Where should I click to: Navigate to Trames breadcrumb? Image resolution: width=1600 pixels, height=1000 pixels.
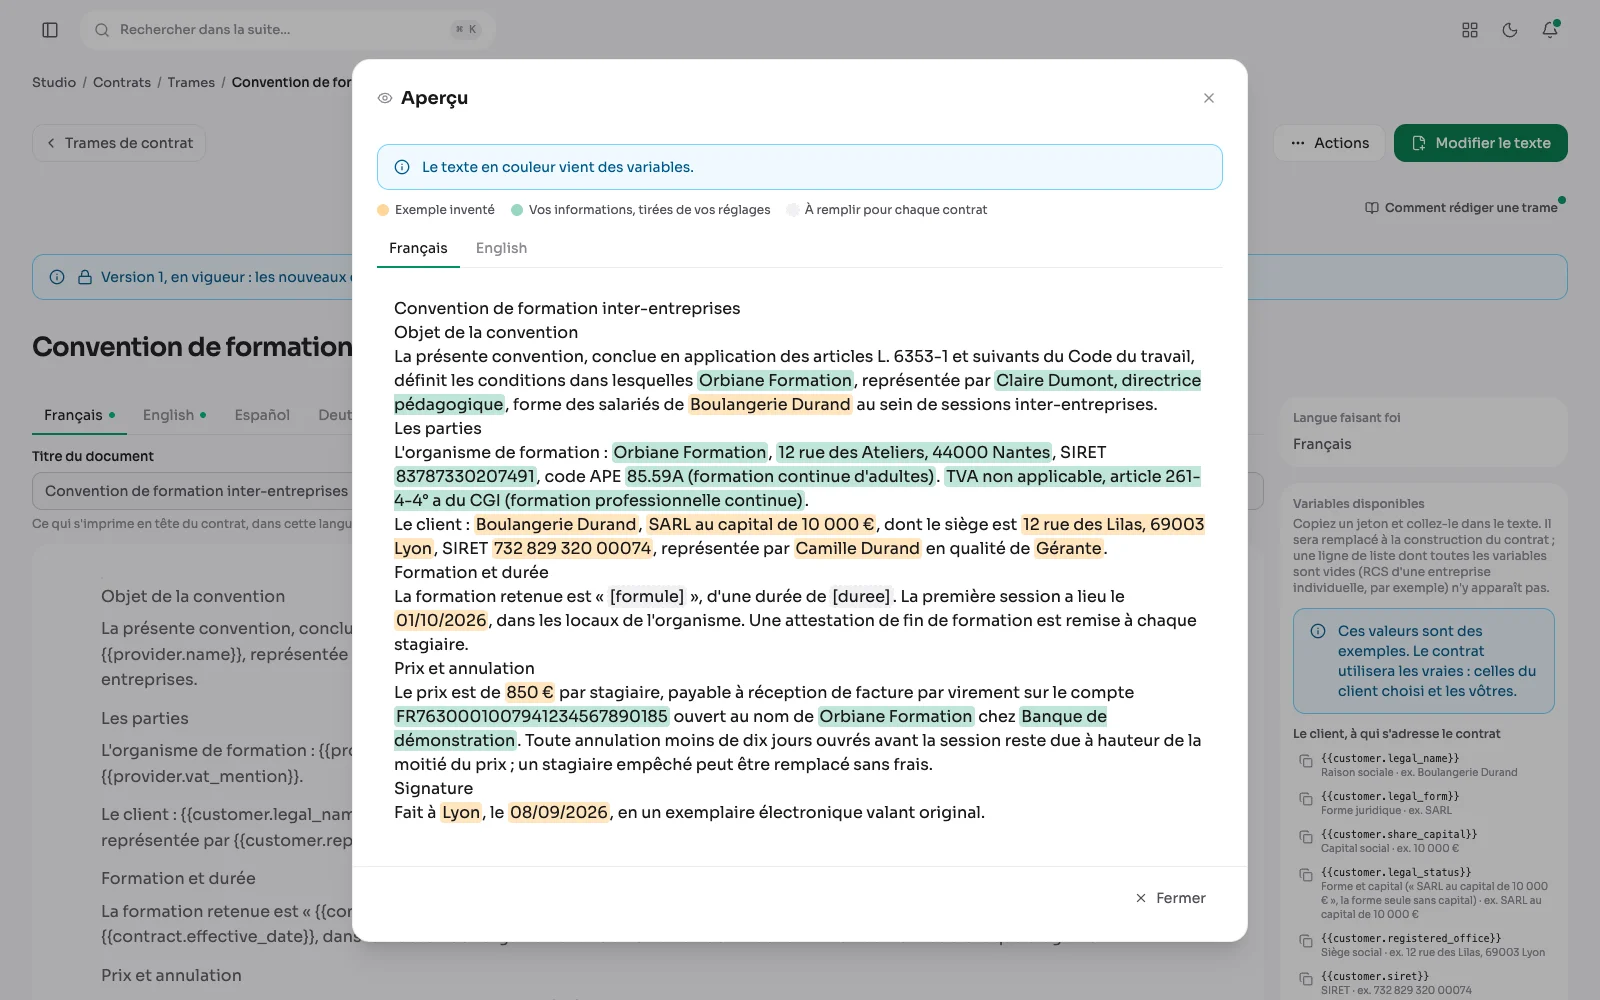191,82
